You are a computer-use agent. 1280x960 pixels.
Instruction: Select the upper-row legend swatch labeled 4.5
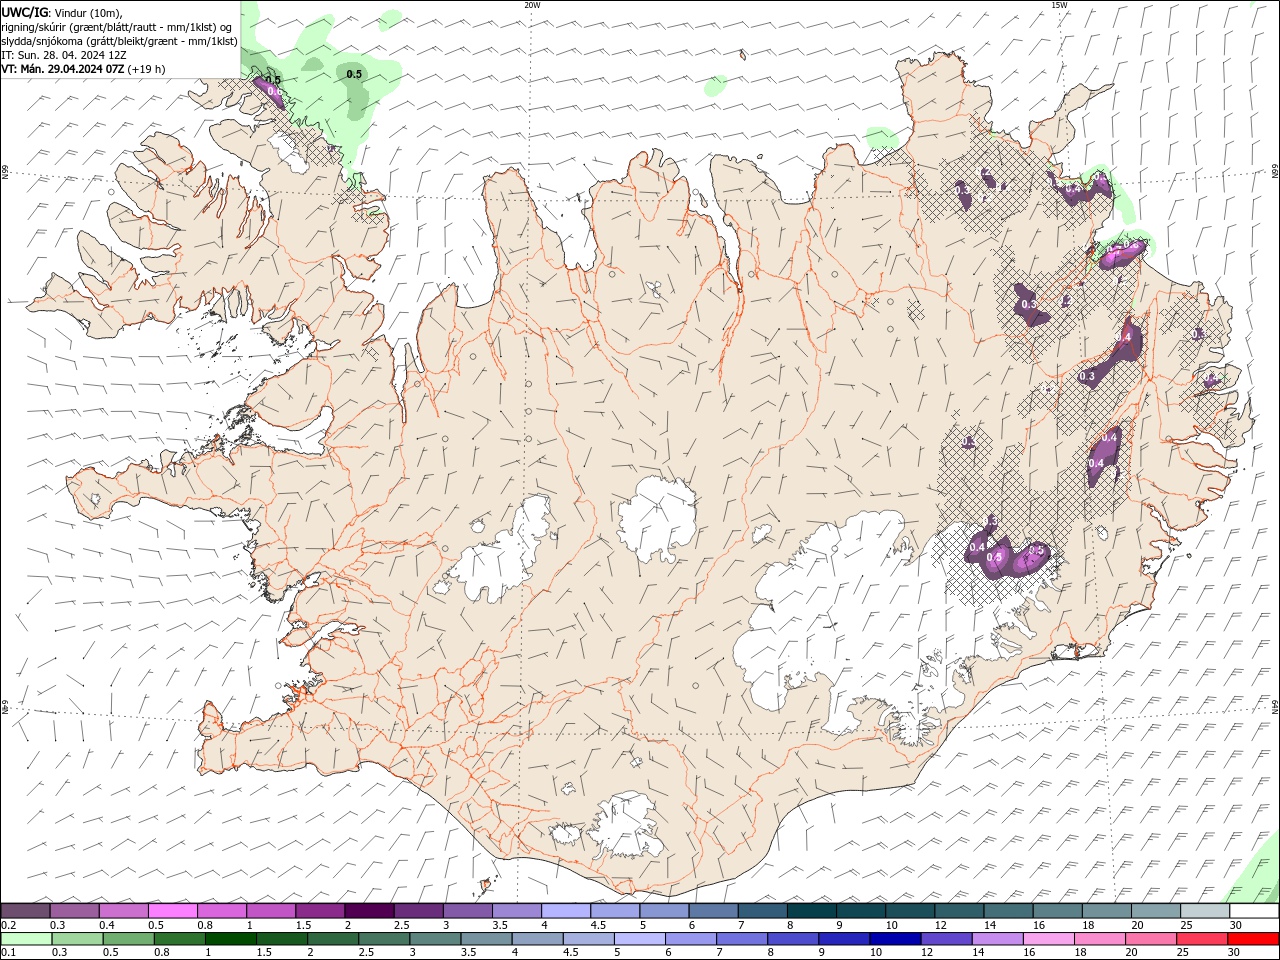coord(615,910)
